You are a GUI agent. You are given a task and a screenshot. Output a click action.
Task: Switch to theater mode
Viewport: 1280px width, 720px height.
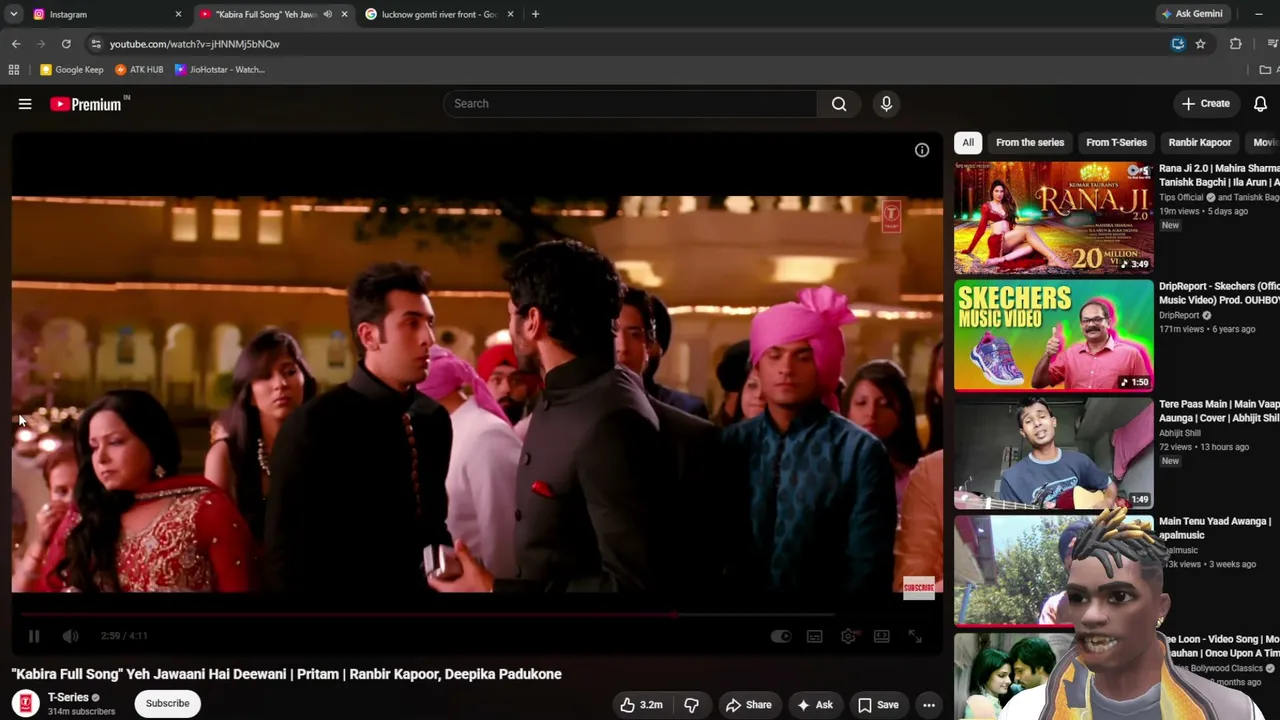coord(882,636)
